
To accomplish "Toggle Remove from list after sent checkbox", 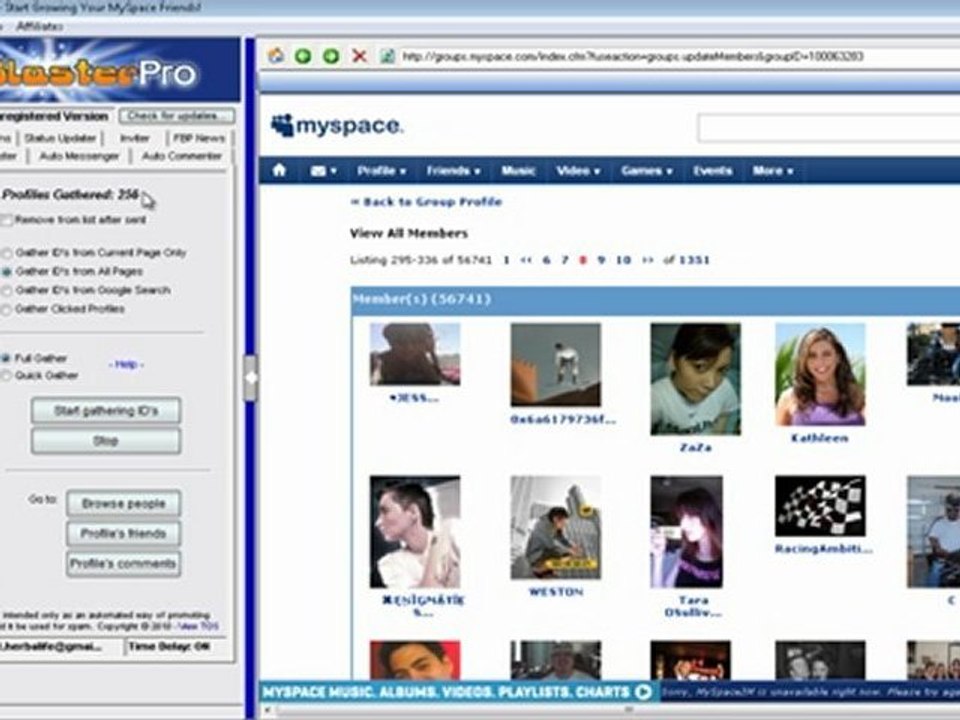I will point(7,220).
